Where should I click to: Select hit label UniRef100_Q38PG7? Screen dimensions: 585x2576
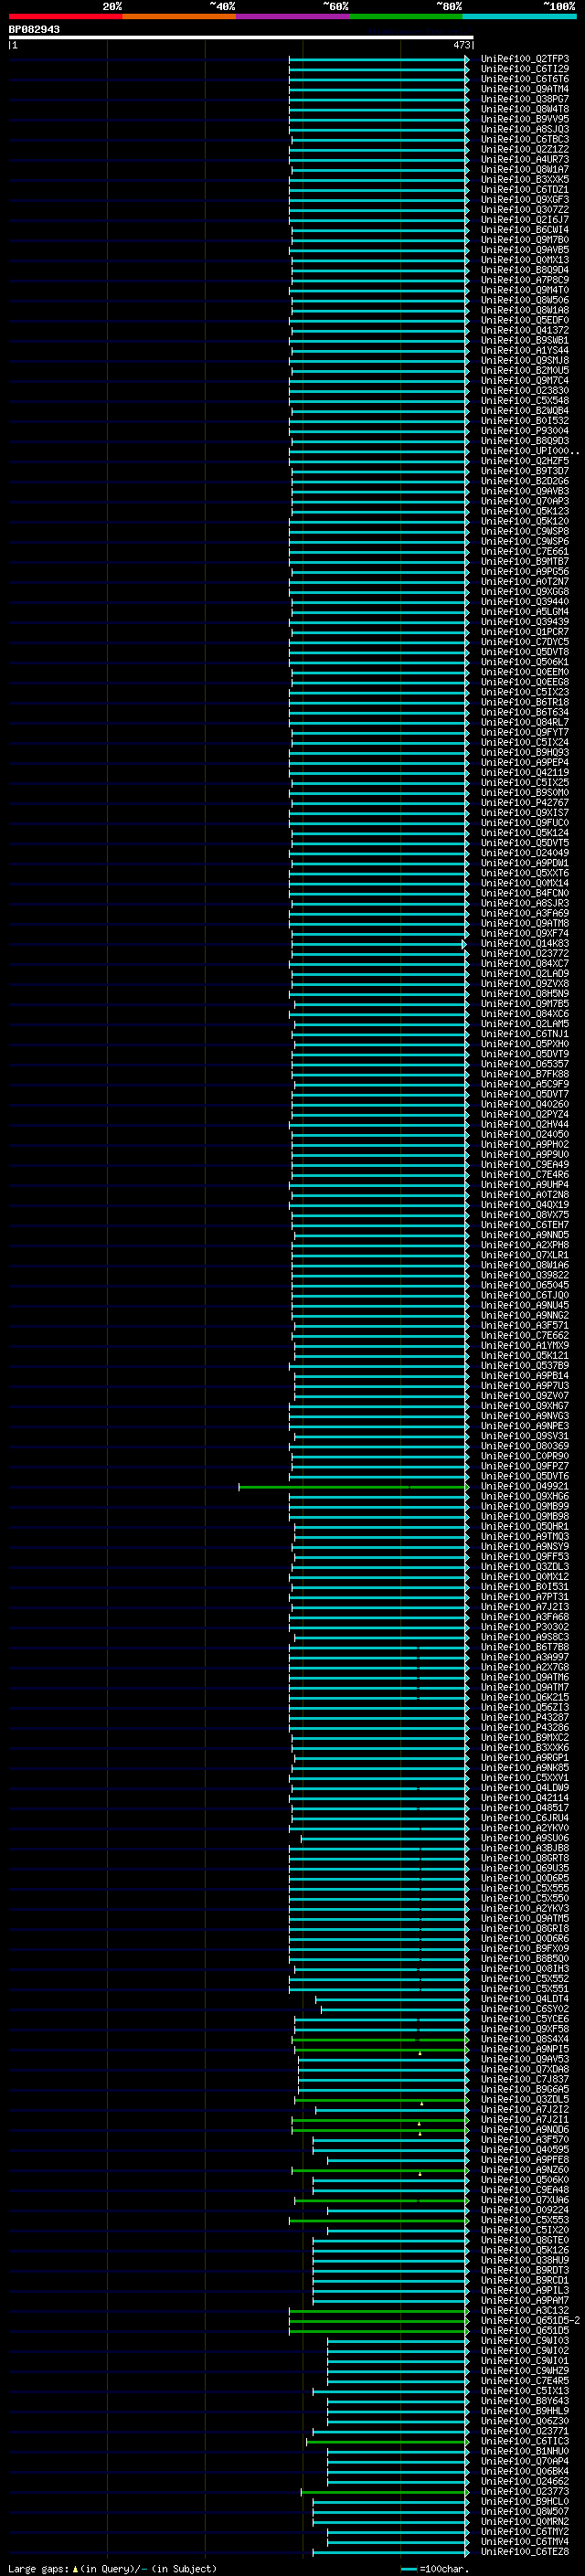click(524, 99)
